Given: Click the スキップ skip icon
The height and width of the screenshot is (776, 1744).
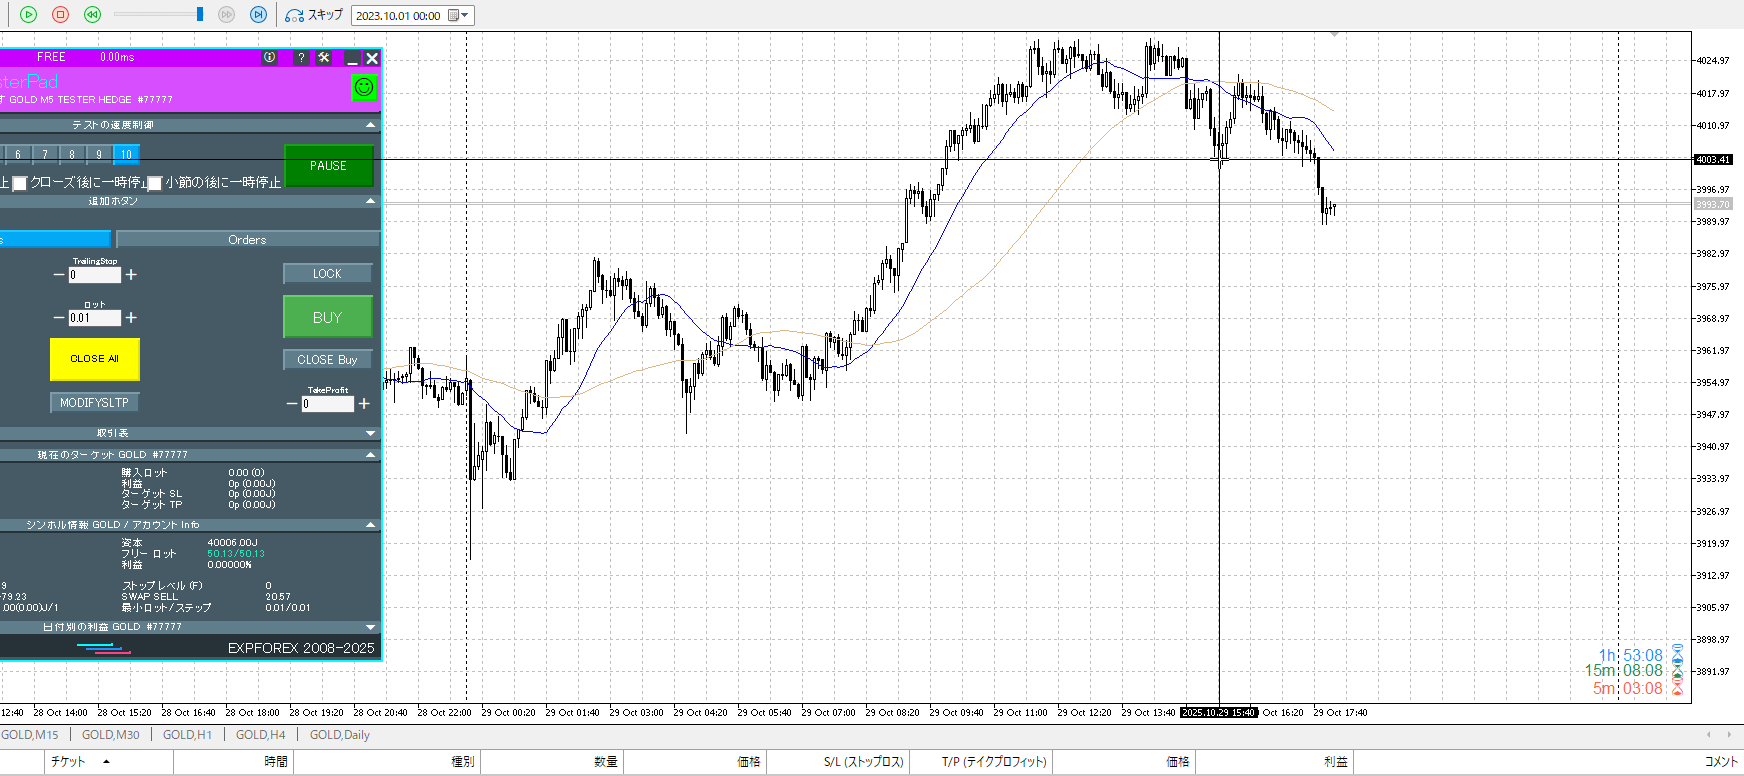Looking at the screenshot, I should (294, 15).
